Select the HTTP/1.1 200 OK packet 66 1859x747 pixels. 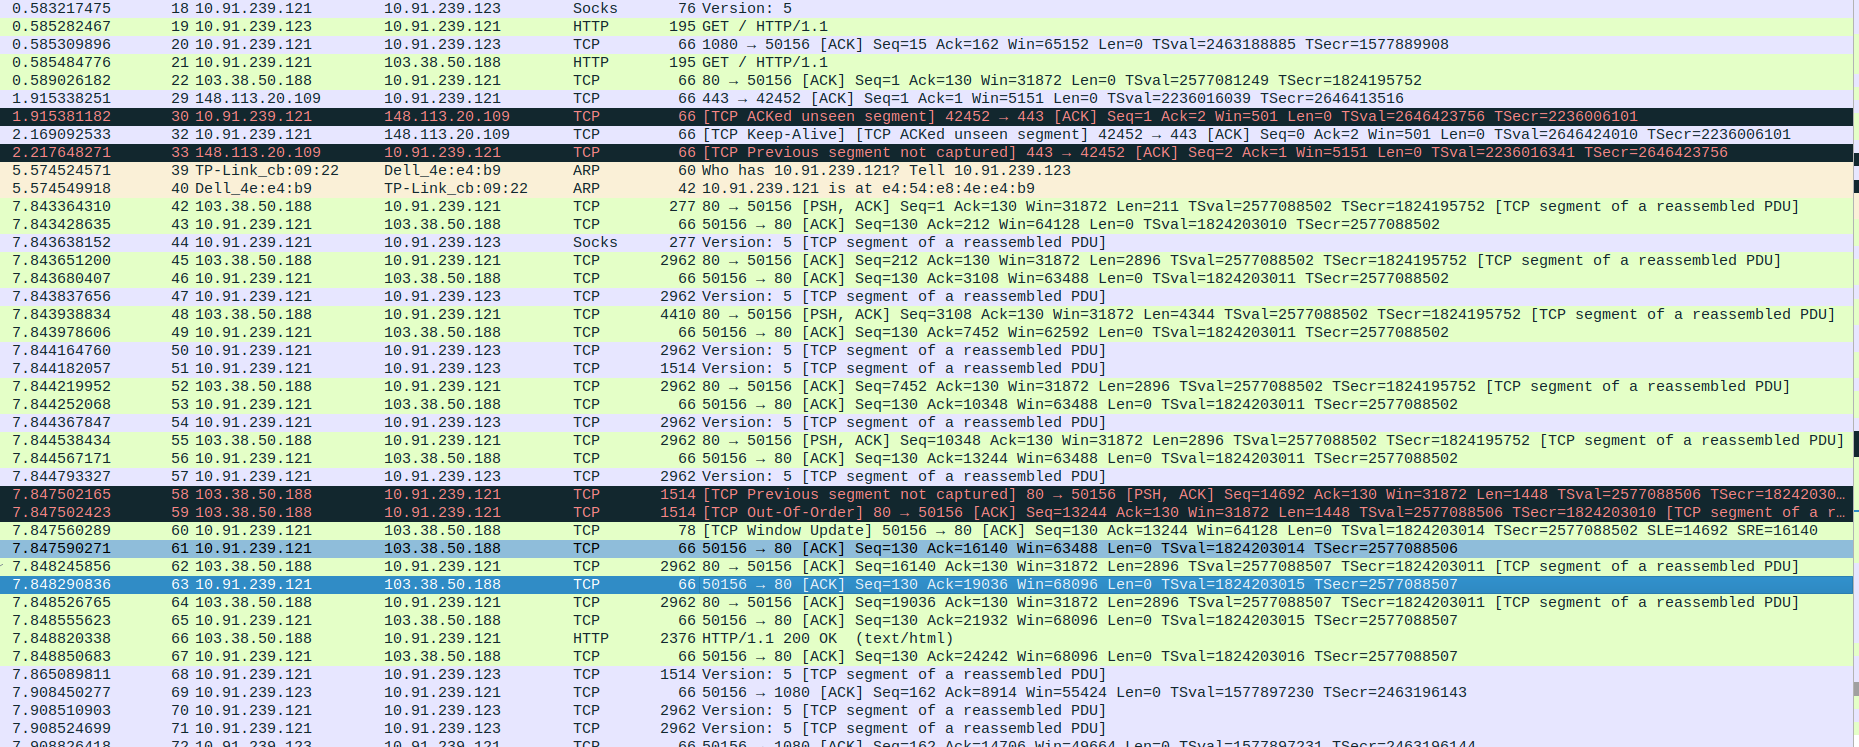700,638
